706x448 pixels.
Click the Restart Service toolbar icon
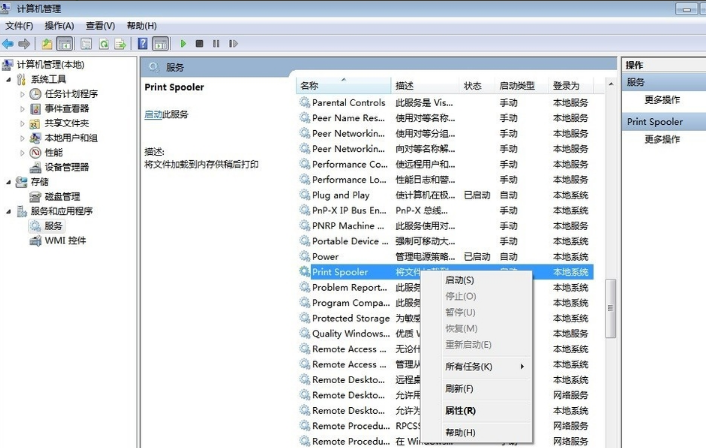(232, 44)
